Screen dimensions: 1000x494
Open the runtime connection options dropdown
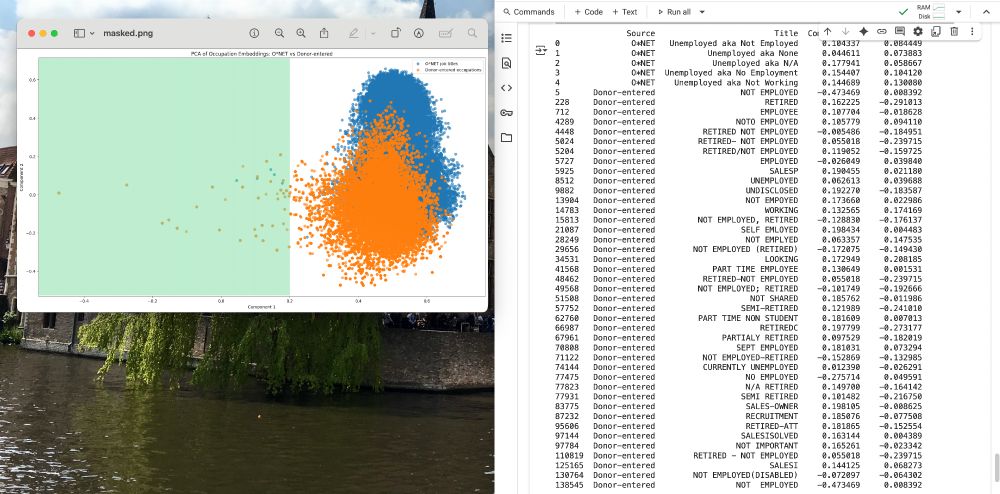pyautogui.click(x=959, y=11)
